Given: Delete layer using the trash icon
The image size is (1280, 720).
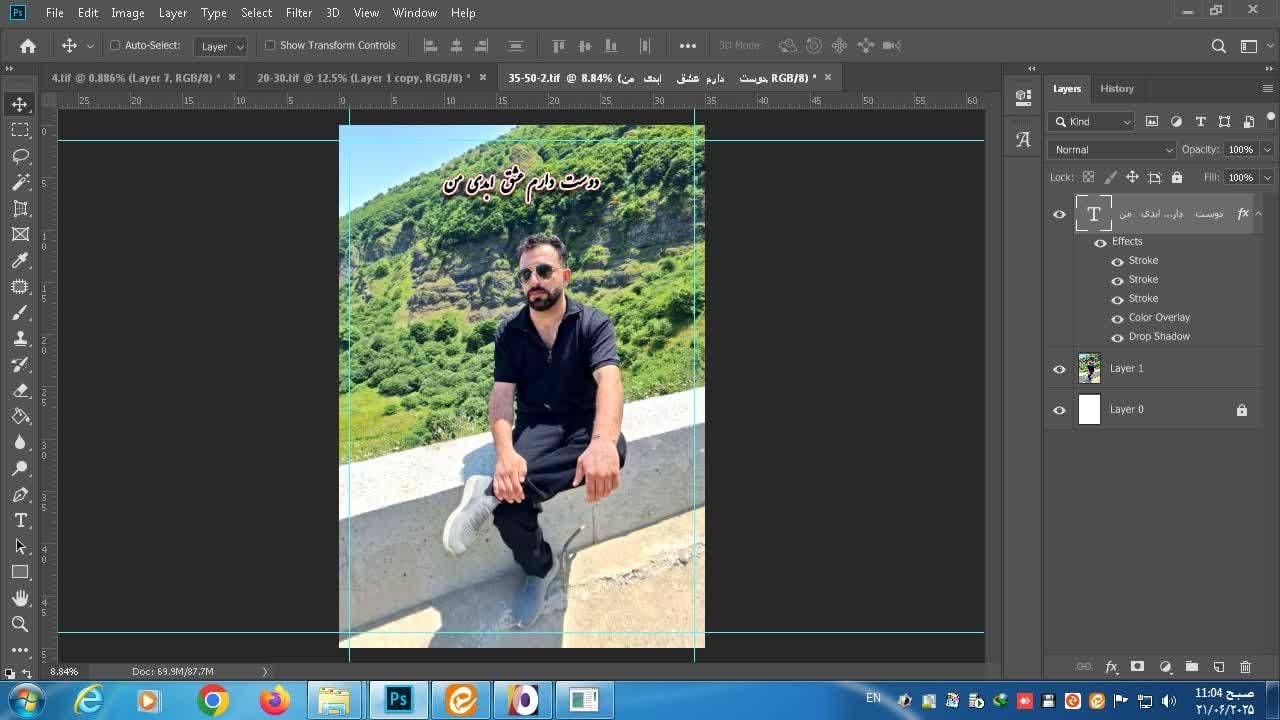Looking at the screenshot, I should point(1245,667).
